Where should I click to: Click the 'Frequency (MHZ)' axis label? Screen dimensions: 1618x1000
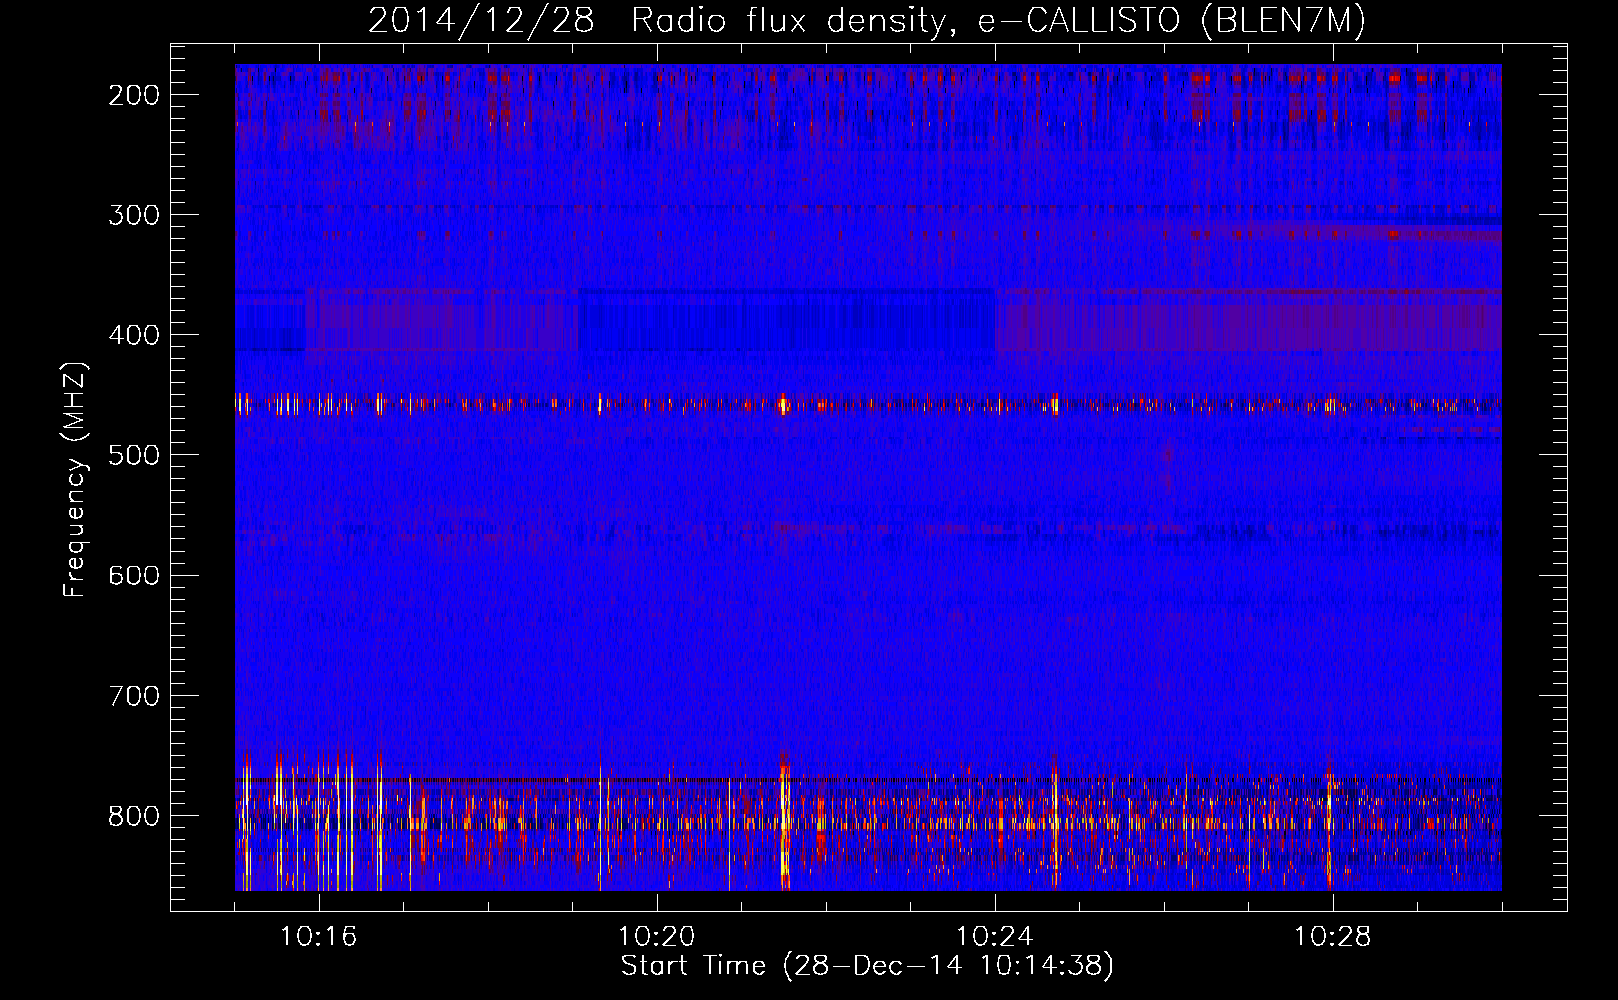(x=75, y=479)
